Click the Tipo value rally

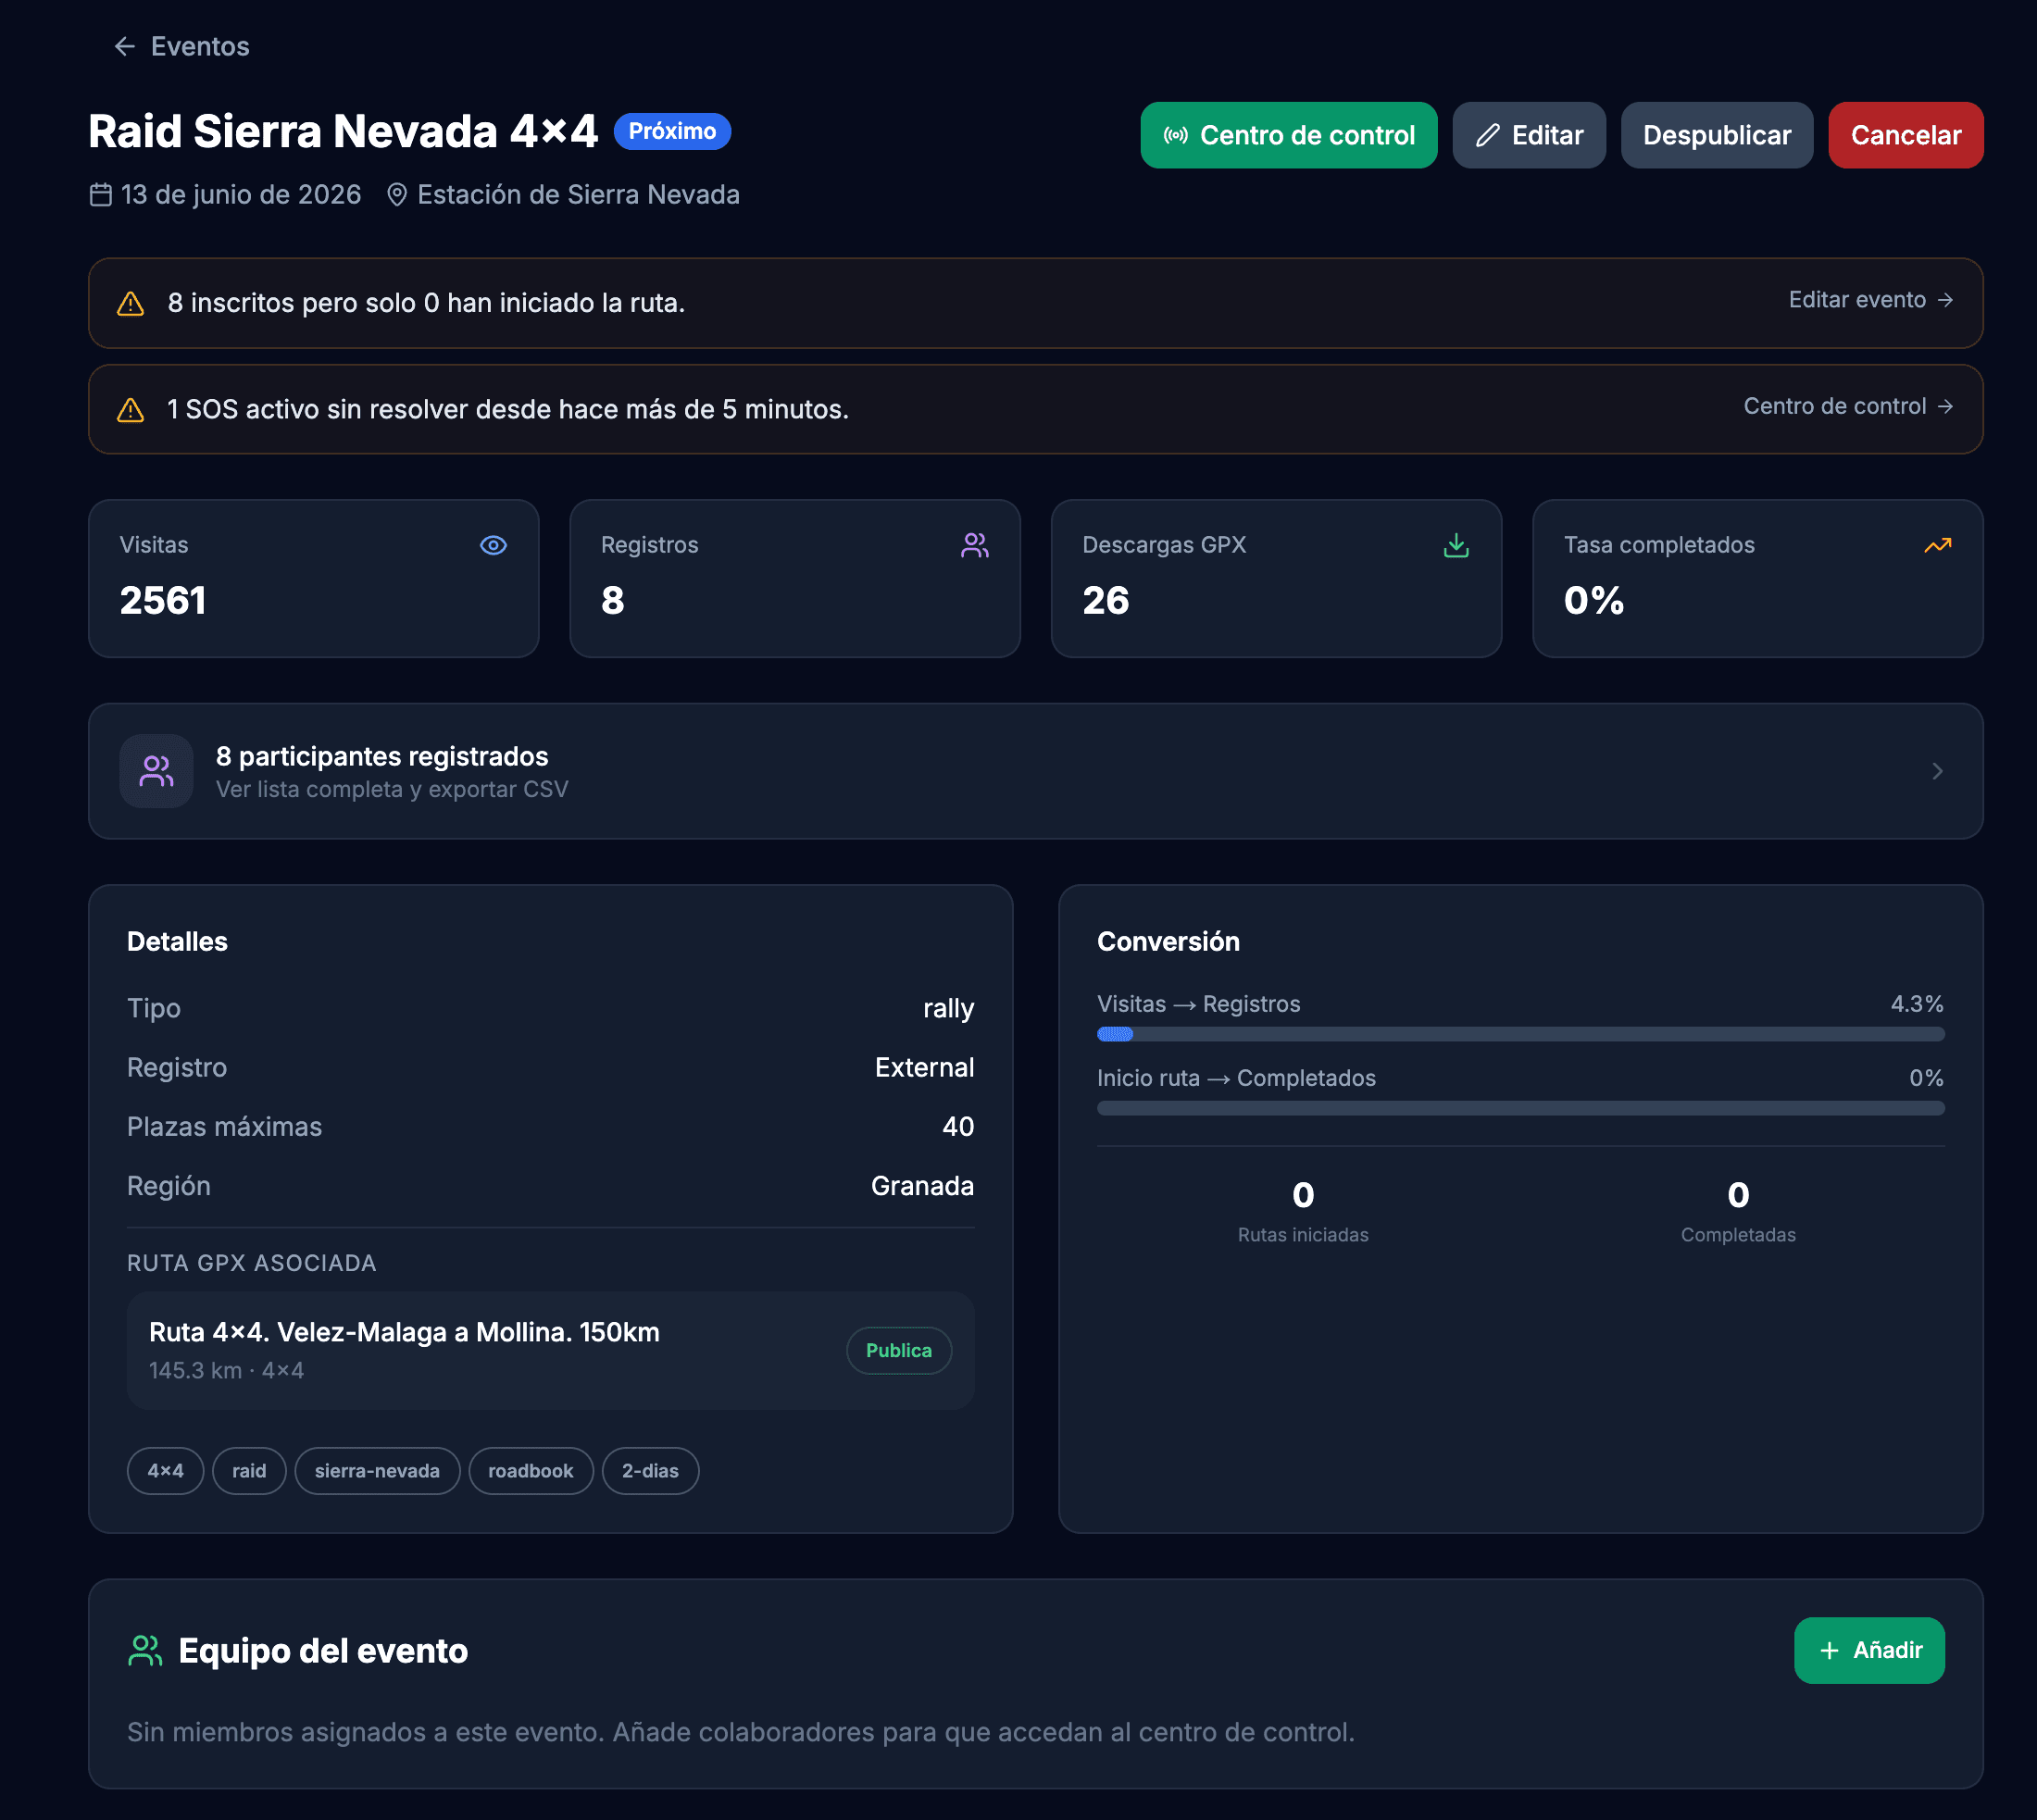coord(948,1008)
